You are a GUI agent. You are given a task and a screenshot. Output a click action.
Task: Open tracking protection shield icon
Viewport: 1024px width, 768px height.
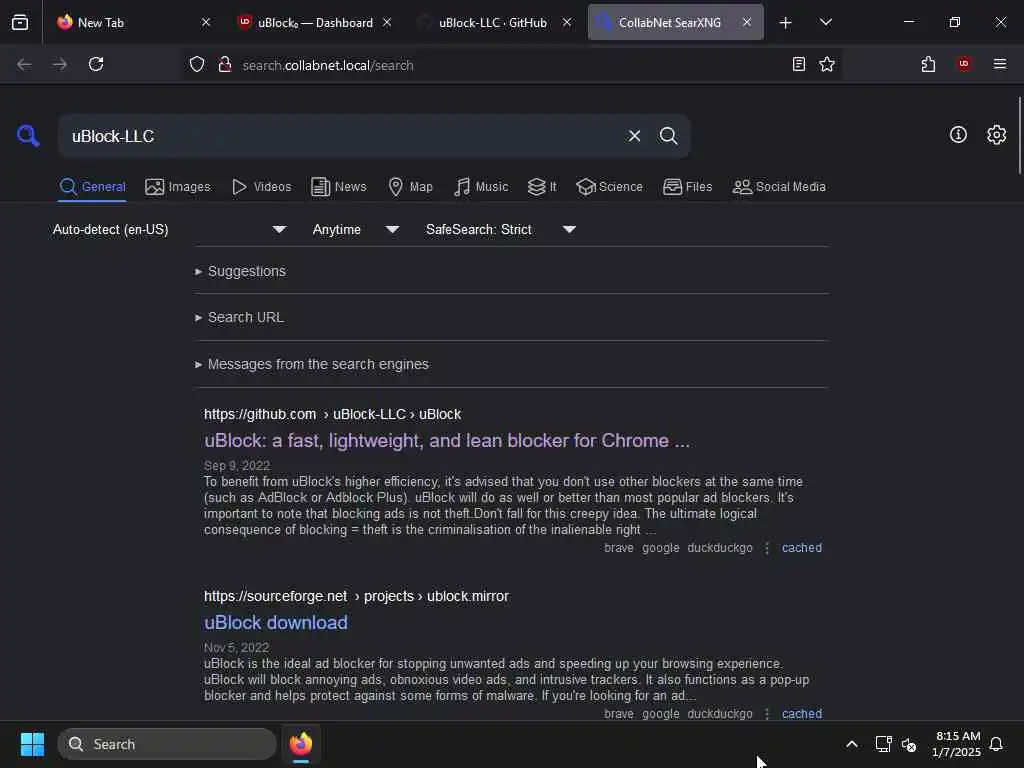point(197,64)
